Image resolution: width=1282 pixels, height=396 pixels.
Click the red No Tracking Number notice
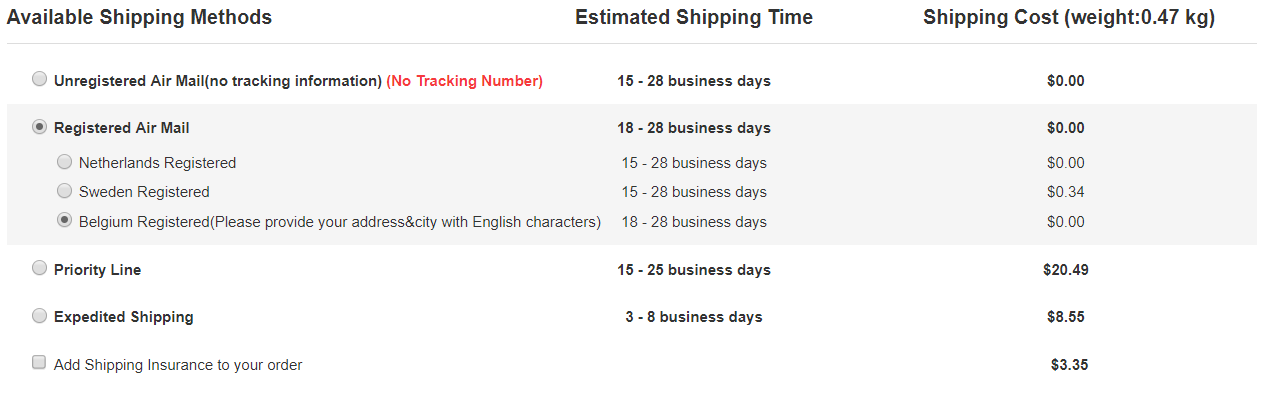point(465,81)
